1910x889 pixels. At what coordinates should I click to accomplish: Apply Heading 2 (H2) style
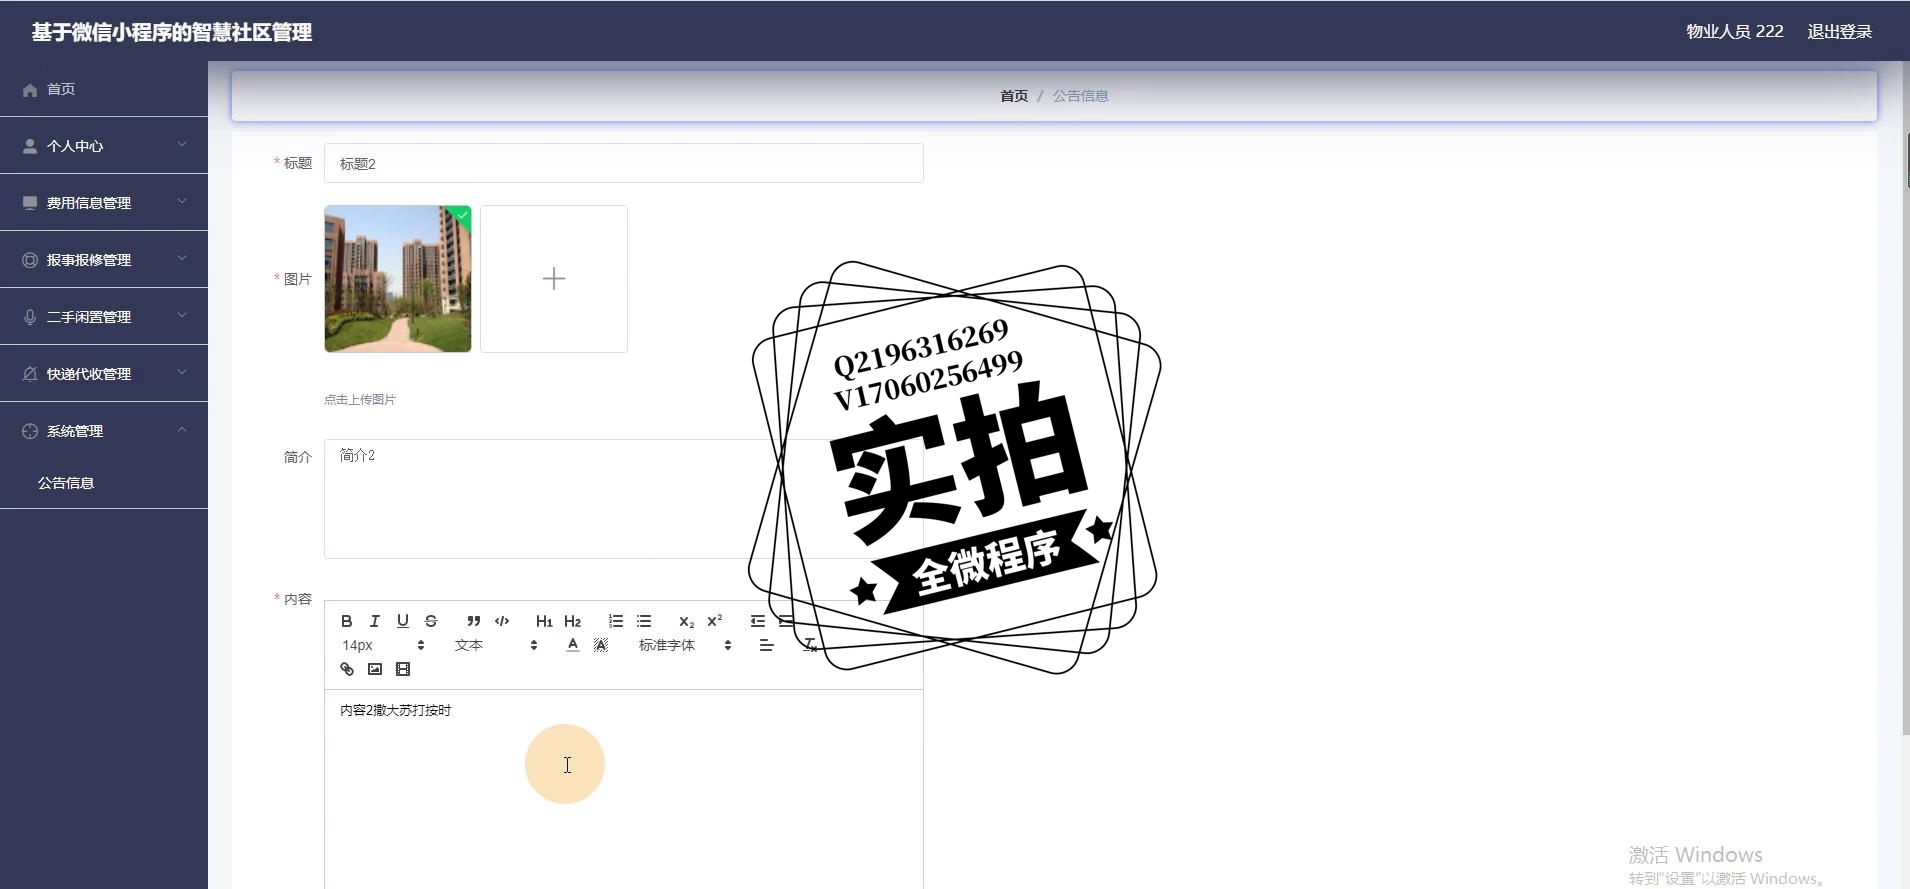573,621
